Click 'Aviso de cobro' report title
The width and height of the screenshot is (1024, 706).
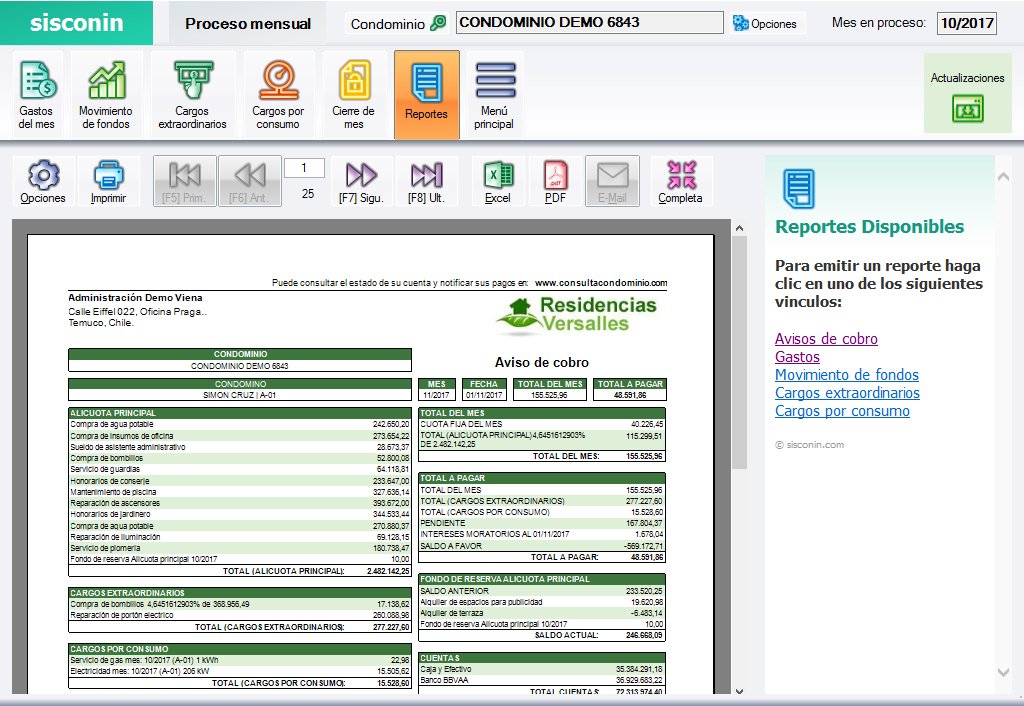(541, 362)
